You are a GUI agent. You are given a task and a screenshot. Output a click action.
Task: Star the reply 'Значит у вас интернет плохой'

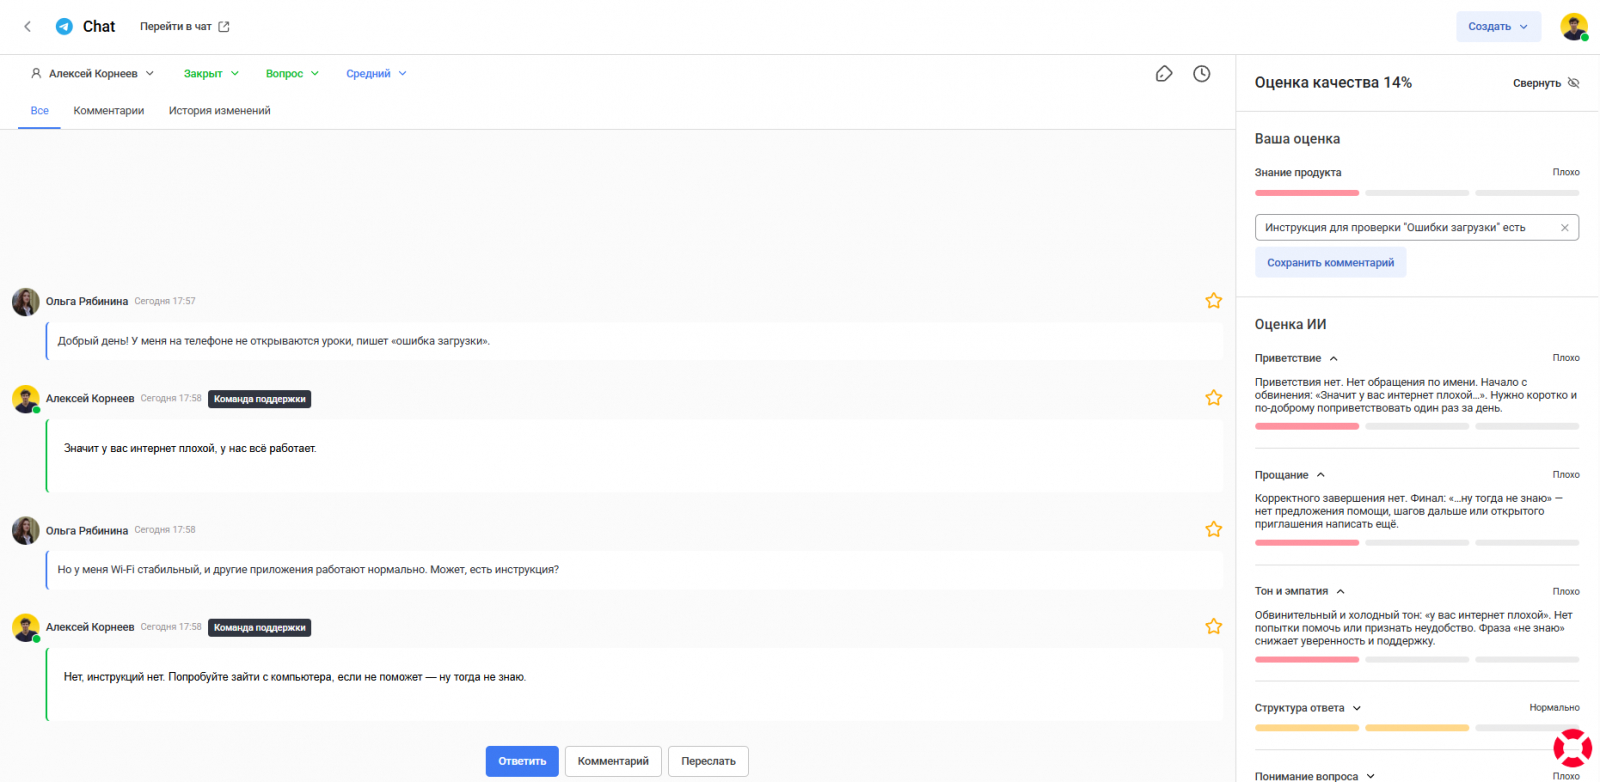pos(1214,398)
